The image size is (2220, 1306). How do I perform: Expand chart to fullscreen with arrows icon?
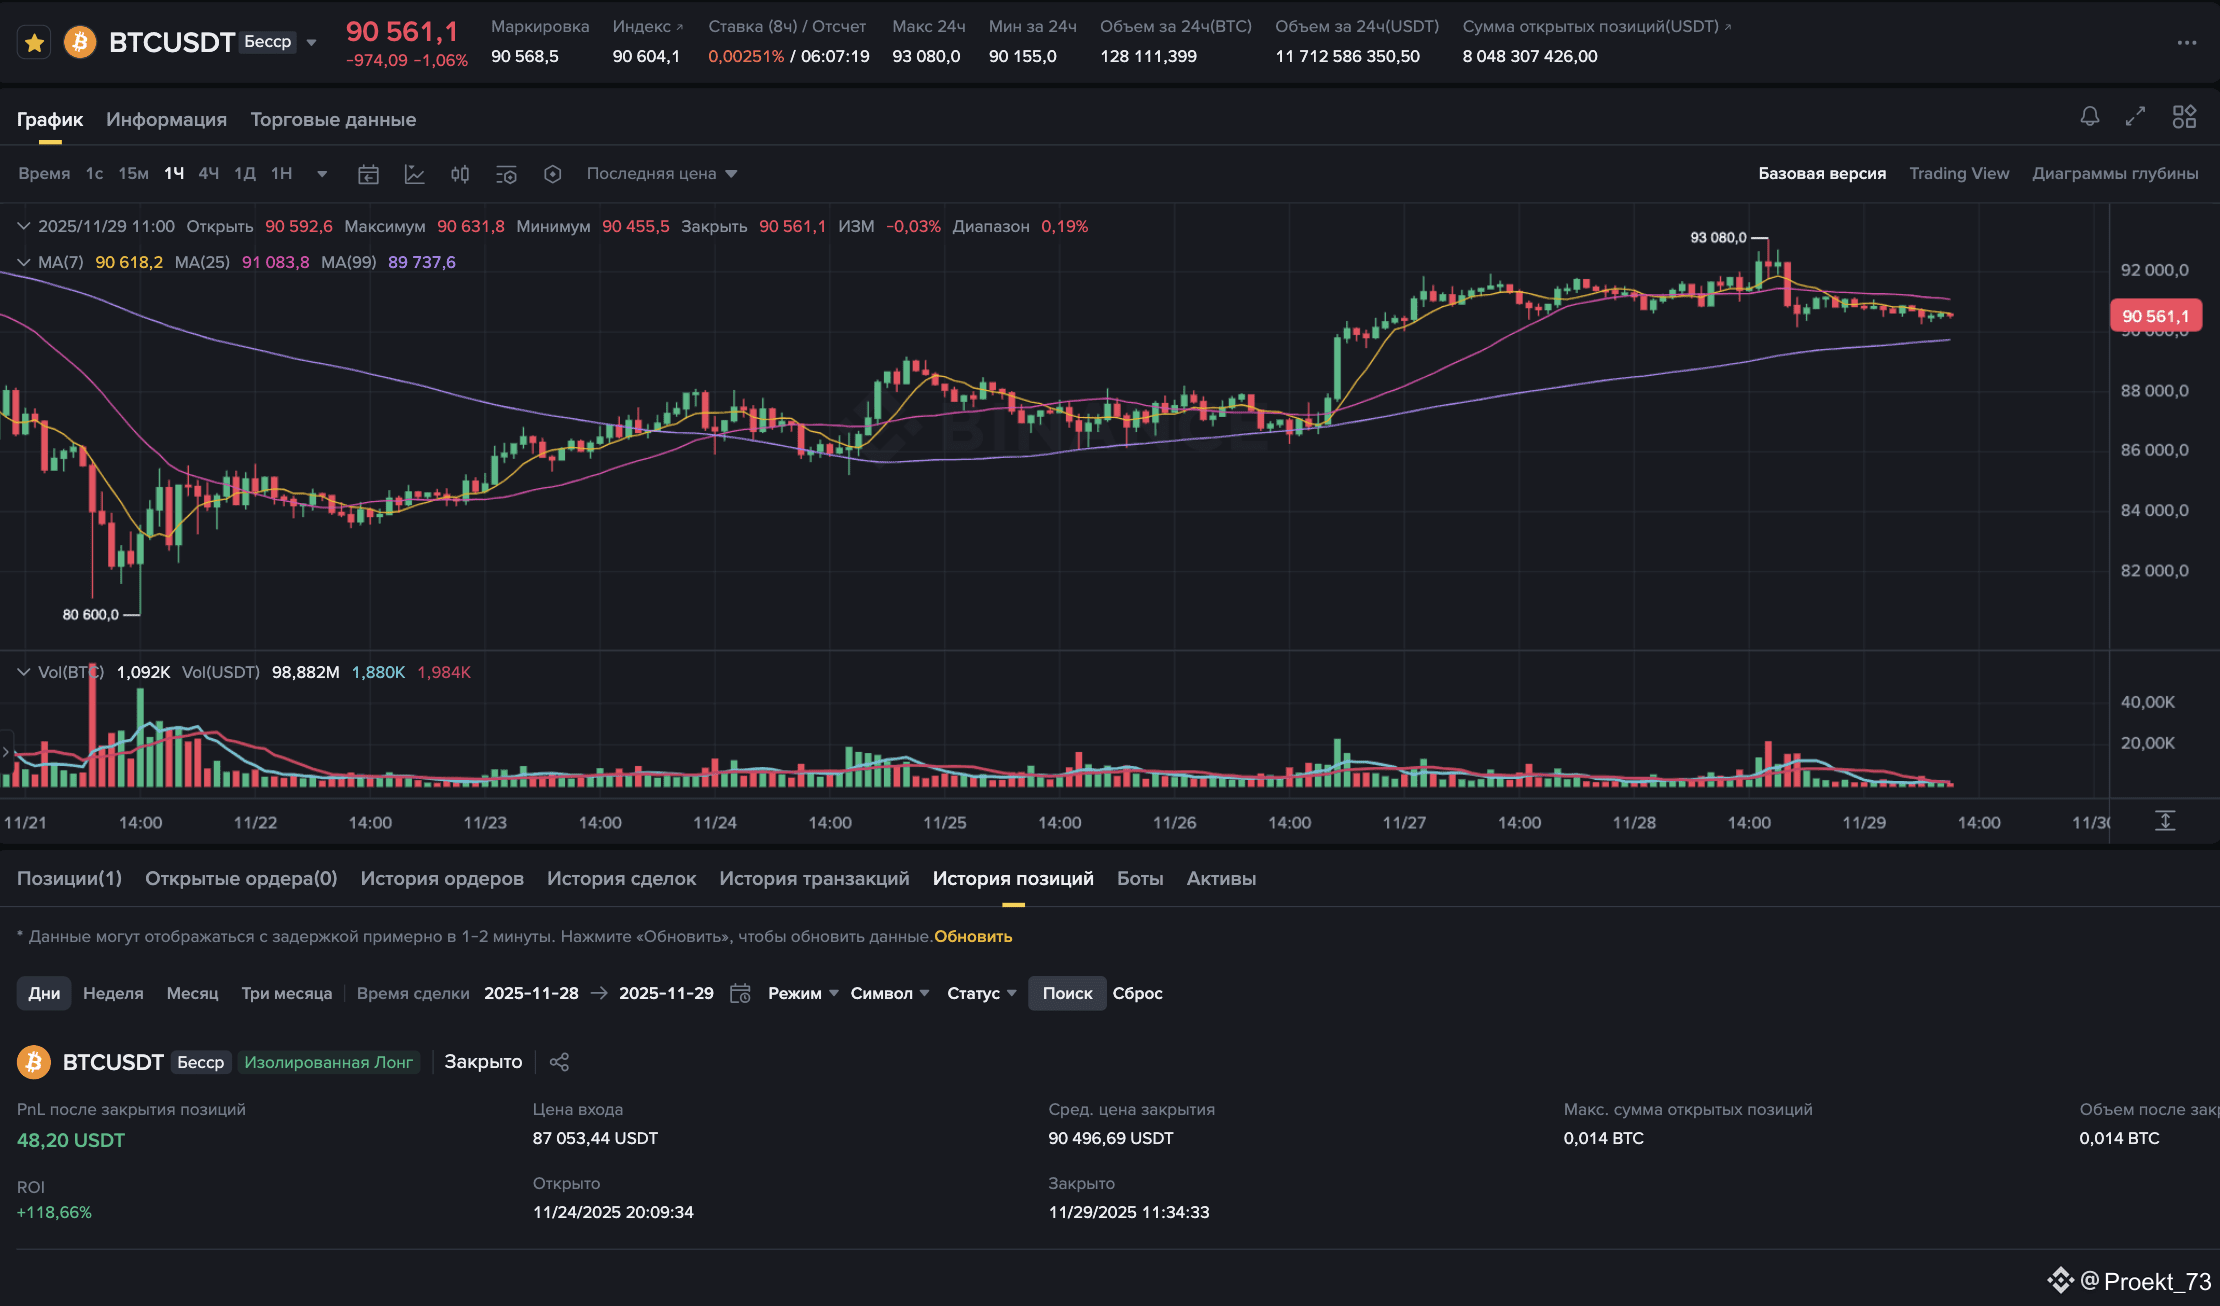2135,117
